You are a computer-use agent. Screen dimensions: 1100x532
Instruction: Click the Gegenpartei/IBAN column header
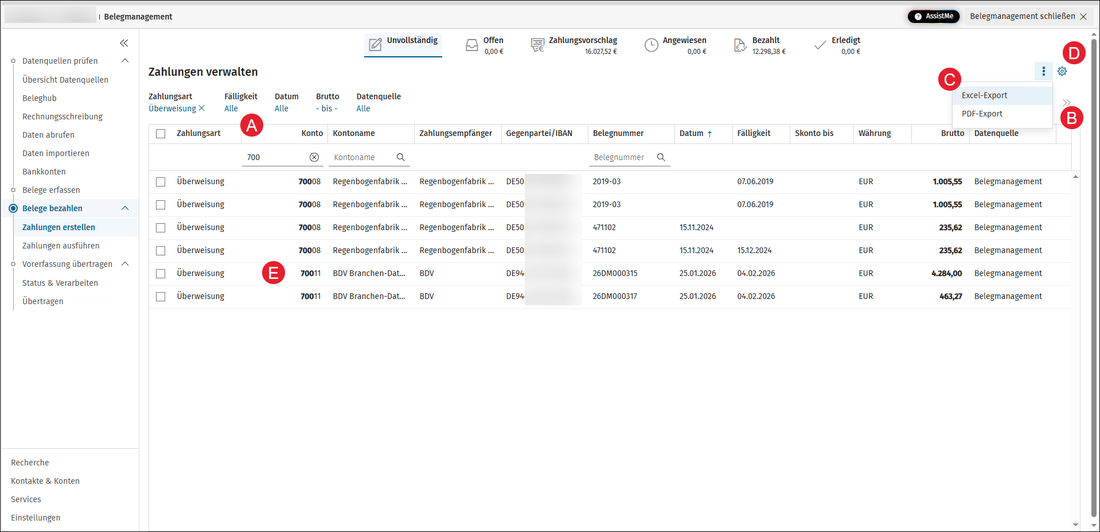pos(538,133)
